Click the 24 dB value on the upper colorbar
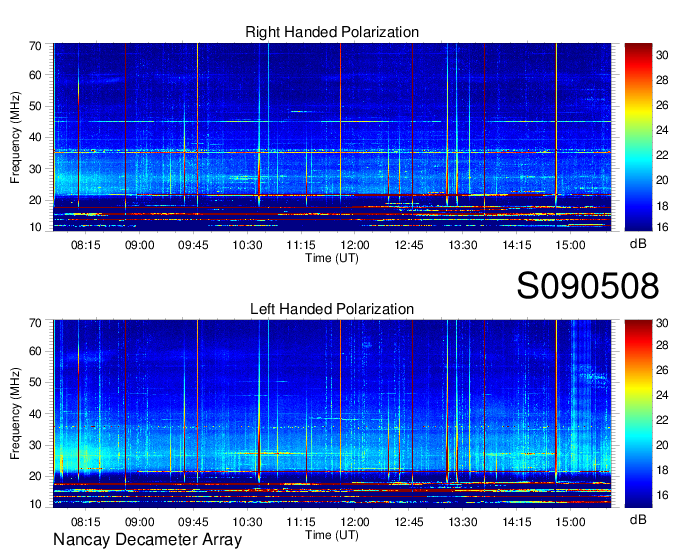Screen dimensions: 680x552 click(662, 130)
